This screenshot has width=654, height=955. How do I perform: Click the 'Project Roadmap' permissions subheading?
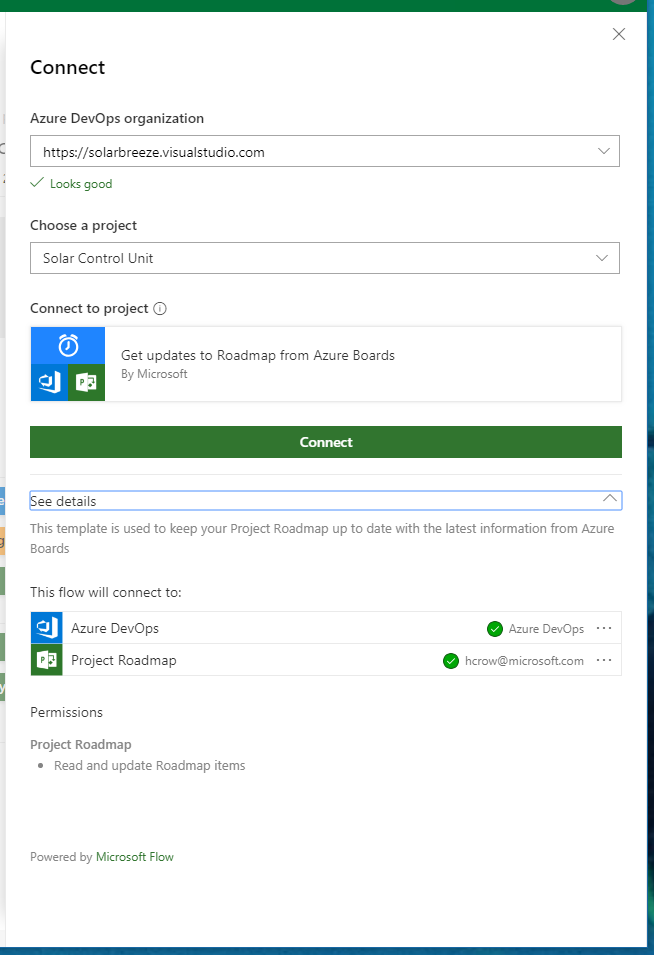click(81, 745)
